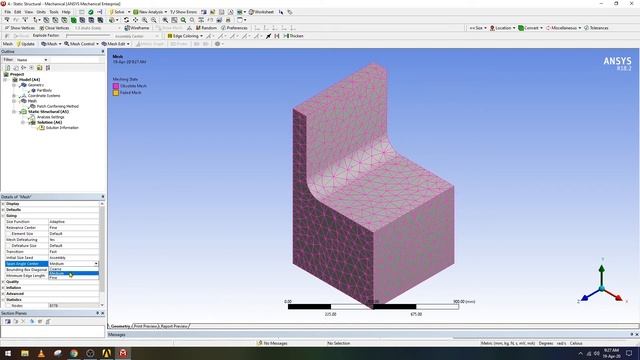Select Solution Information tree item
The height and width of the screenshot is (360, 640).
click(62, 127)
